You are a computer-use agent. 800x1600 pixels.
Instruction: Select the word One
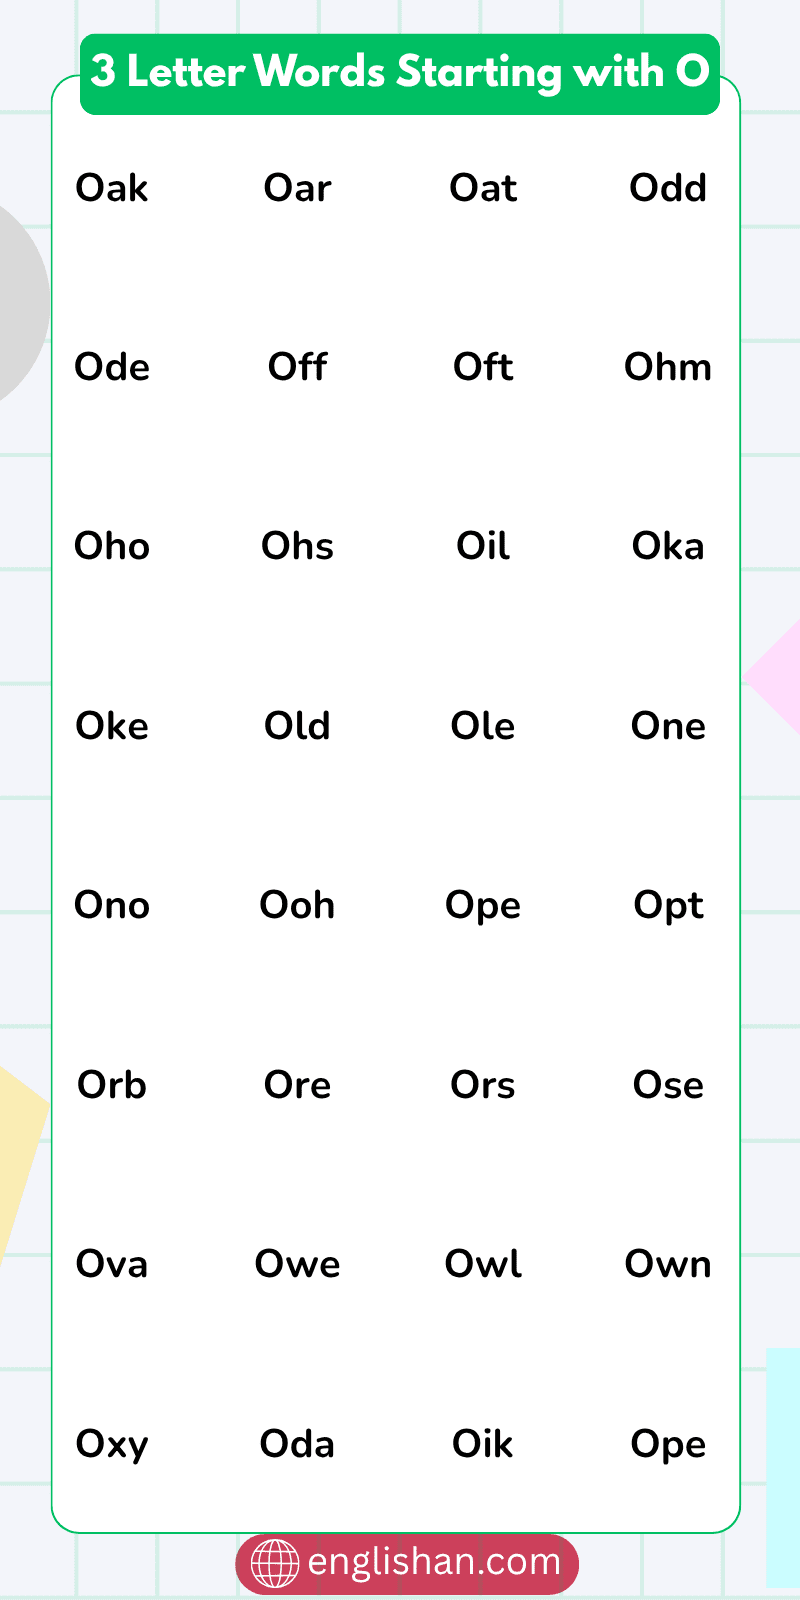point(668,726)
